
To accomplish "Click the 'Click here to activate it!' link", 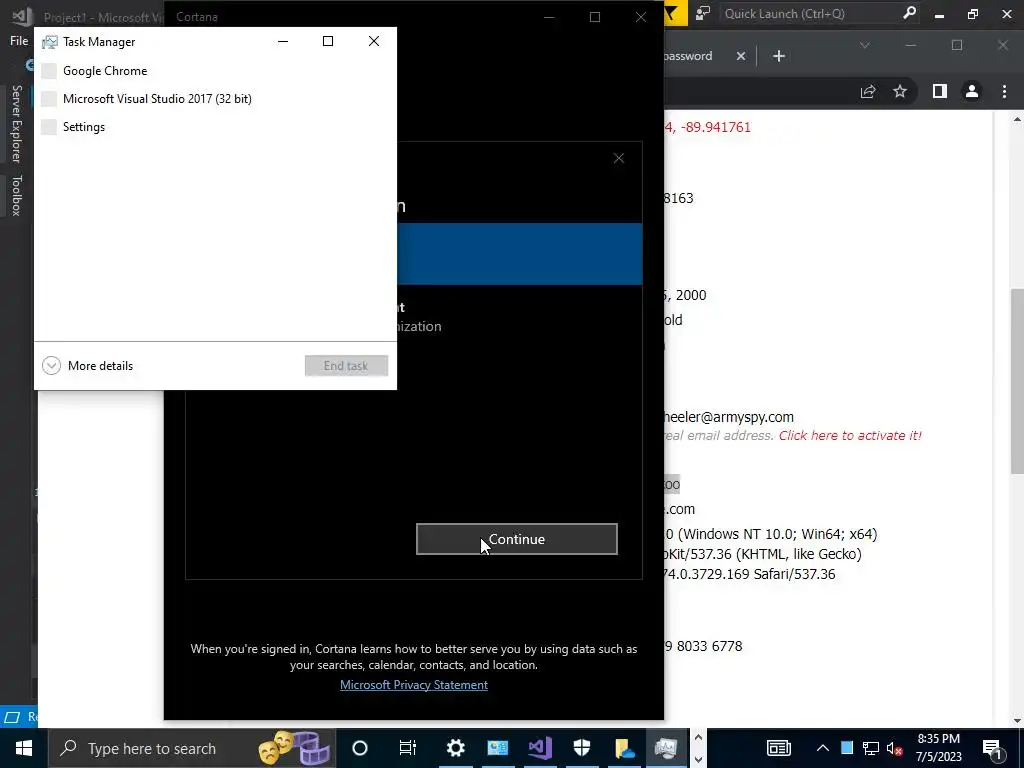I will click(x=850, y=436).
